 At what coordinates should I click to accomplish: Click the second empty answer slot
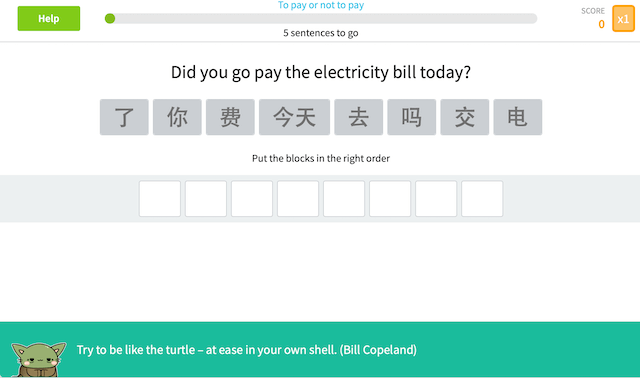(x=206, y=199)
